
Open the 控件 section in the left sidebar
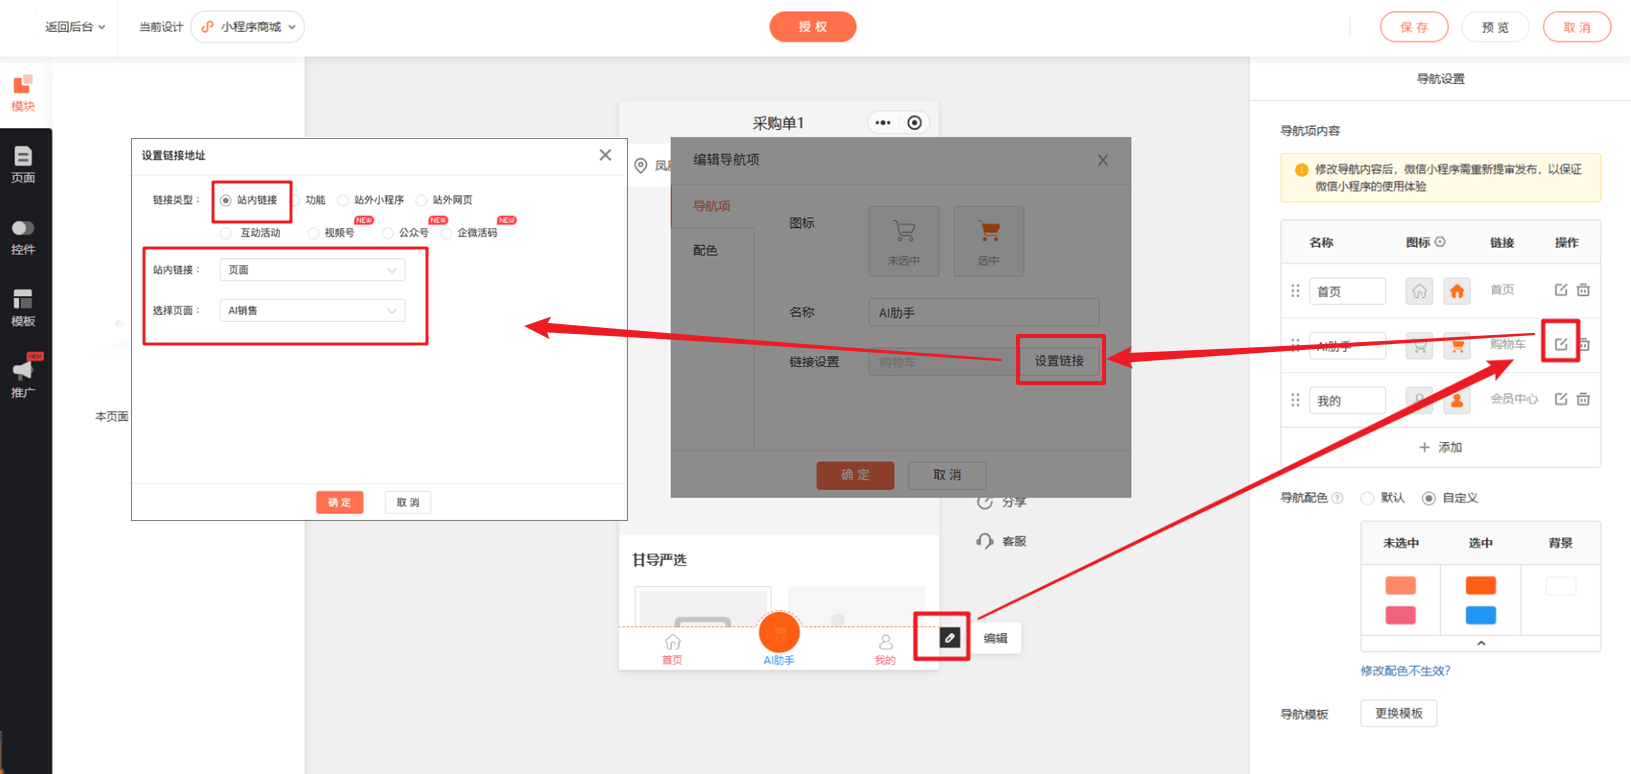[x=23, y=237]
